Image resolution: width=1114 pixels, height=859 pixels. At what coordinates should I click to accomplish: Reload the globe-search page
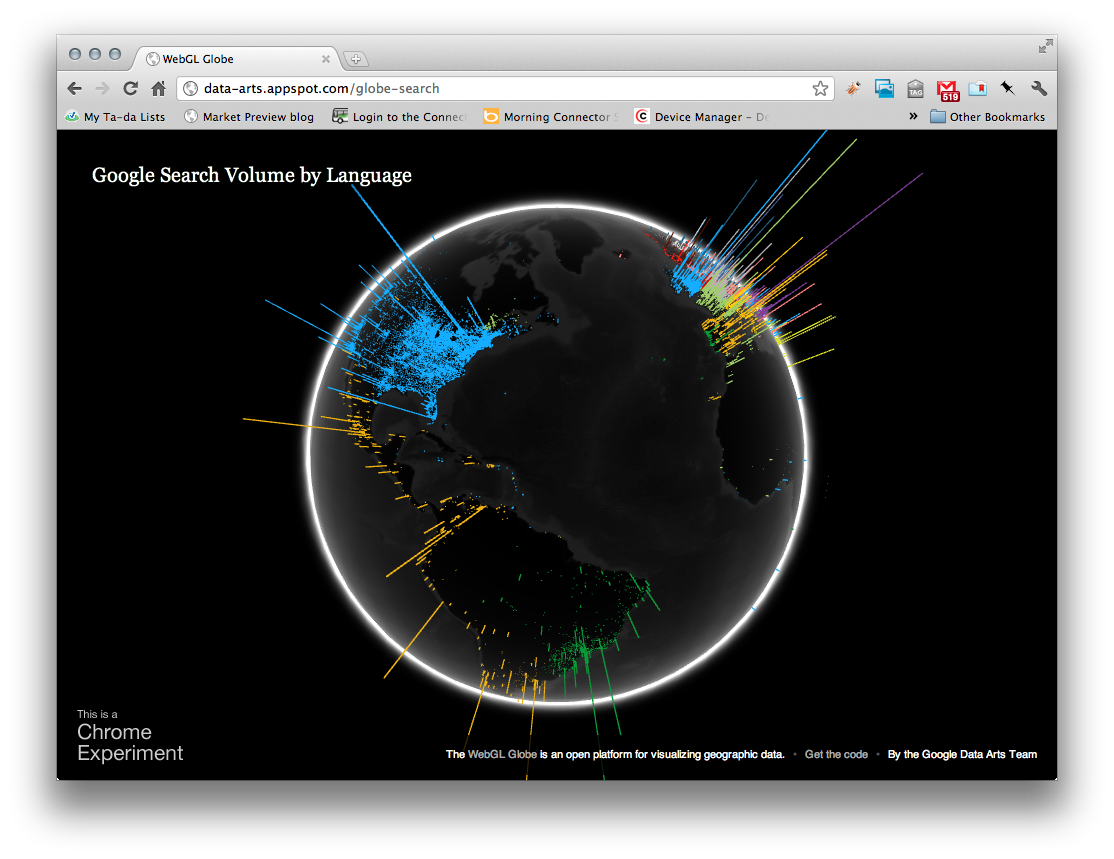click(130, 88)
